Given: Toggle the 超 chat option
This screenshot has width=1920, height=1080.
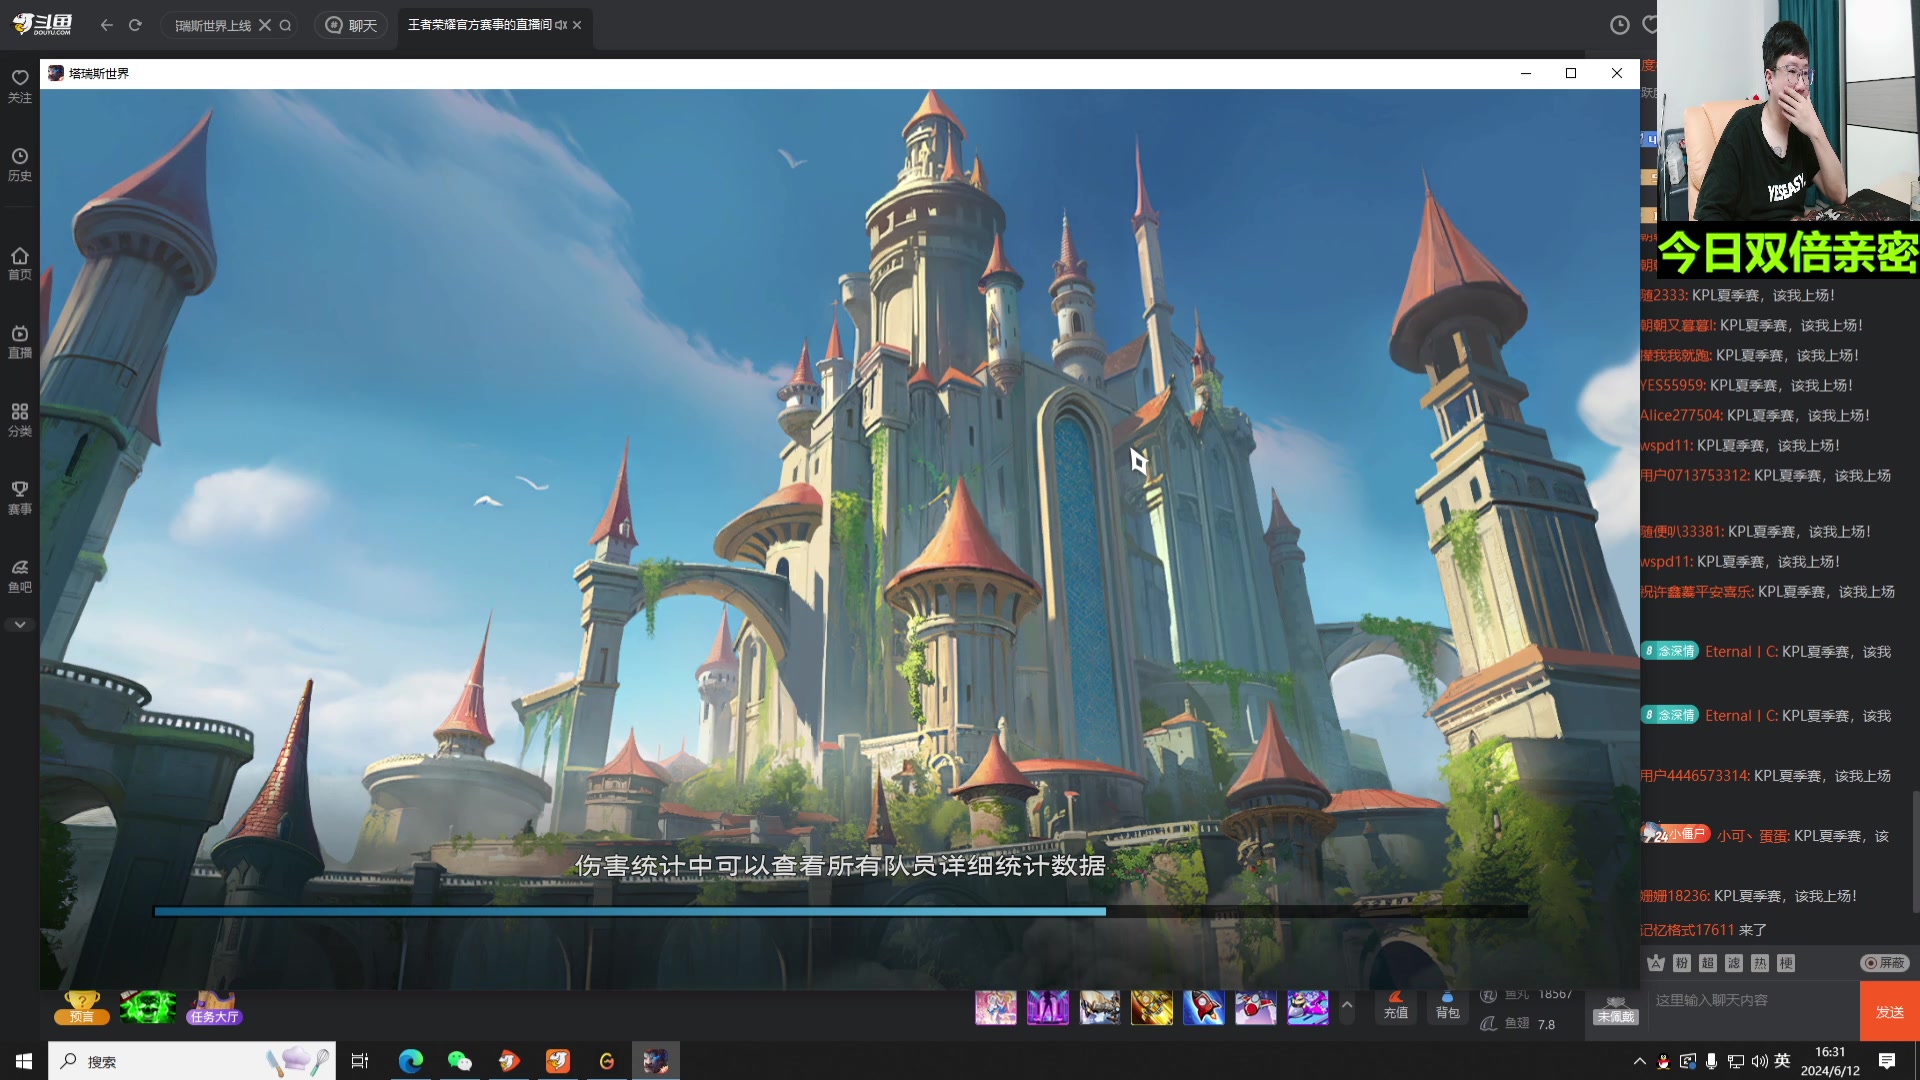Looking at the screenshot, I should 1708,963.
